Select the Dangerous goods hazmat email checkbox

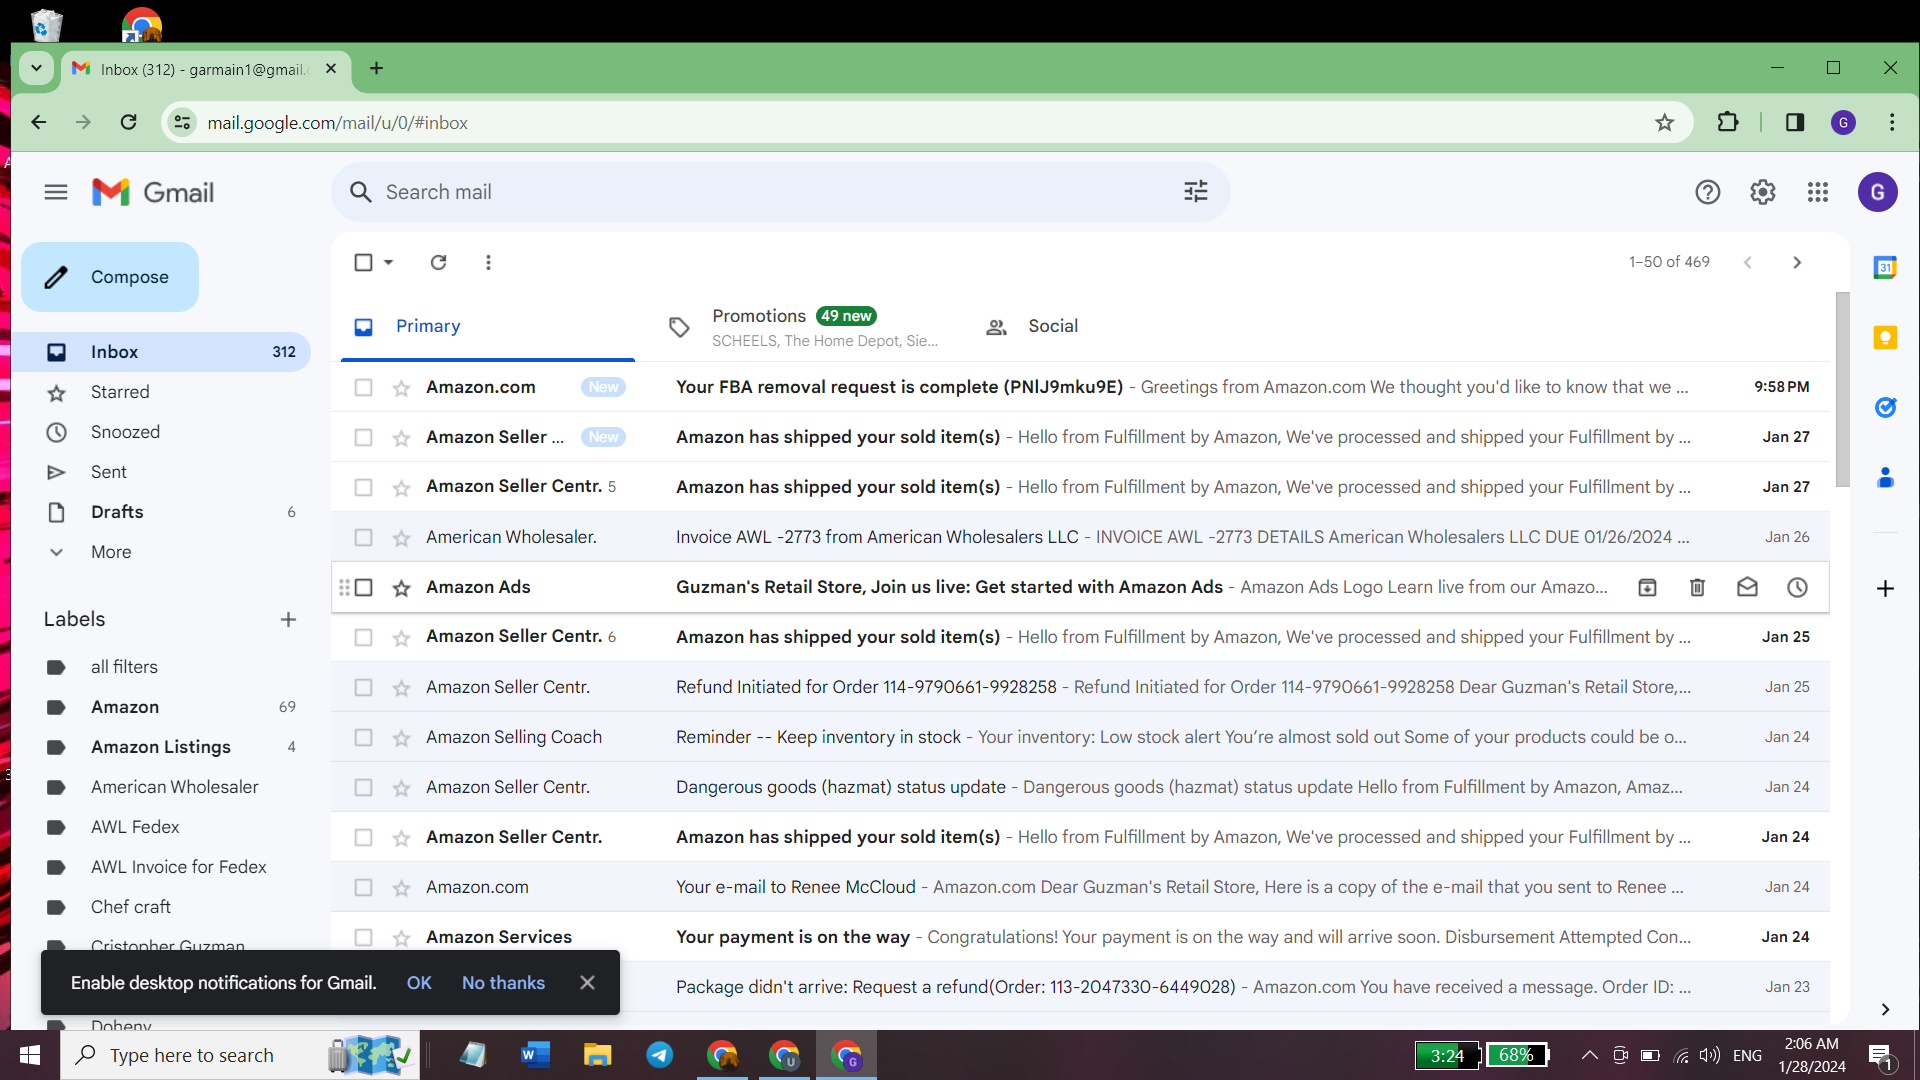pos(363,787)
